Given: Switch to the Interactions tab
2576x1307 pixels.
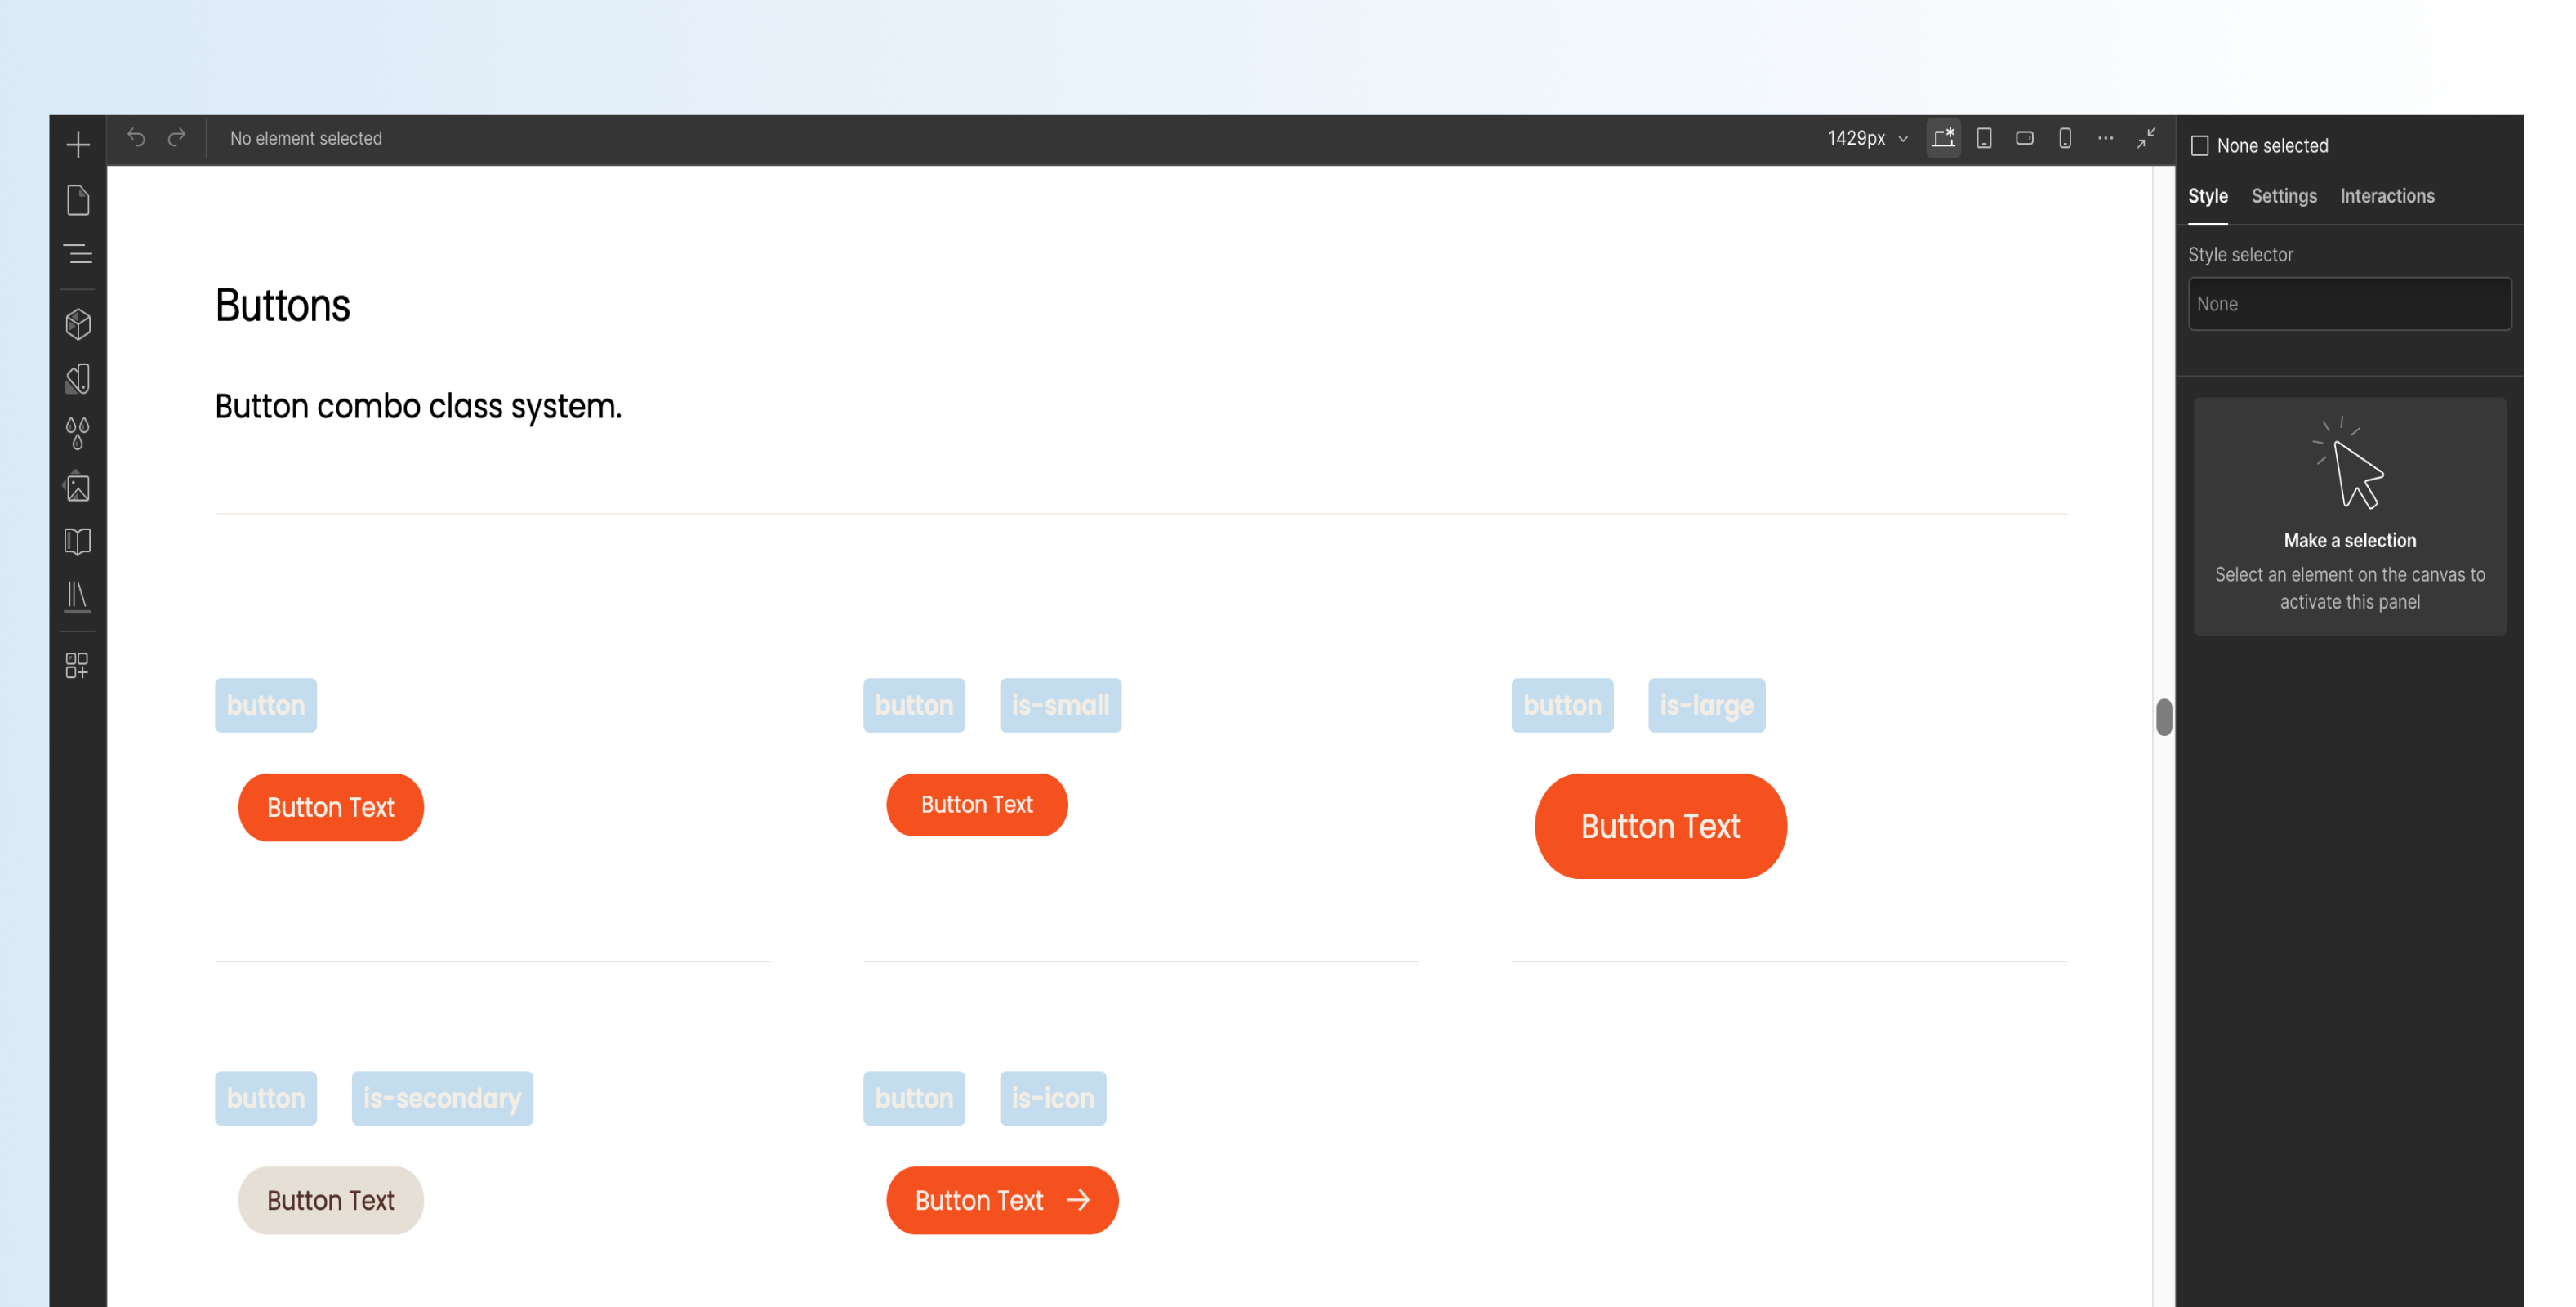Looking at the screenshot, I should point(2387,196).
